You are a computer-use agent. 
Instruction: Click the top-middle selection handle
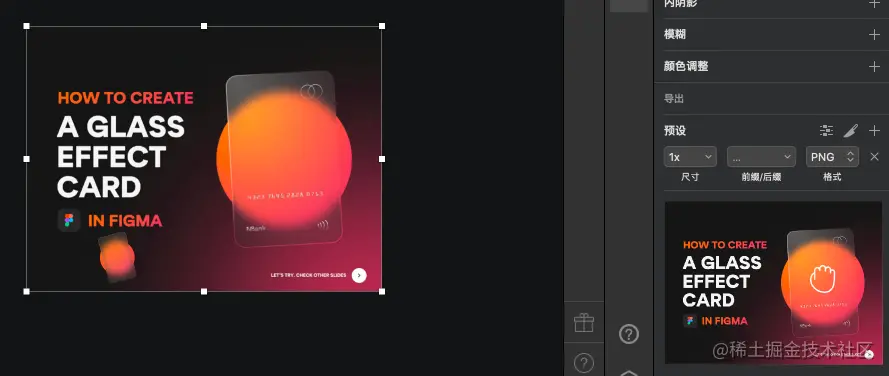point(204,26)
